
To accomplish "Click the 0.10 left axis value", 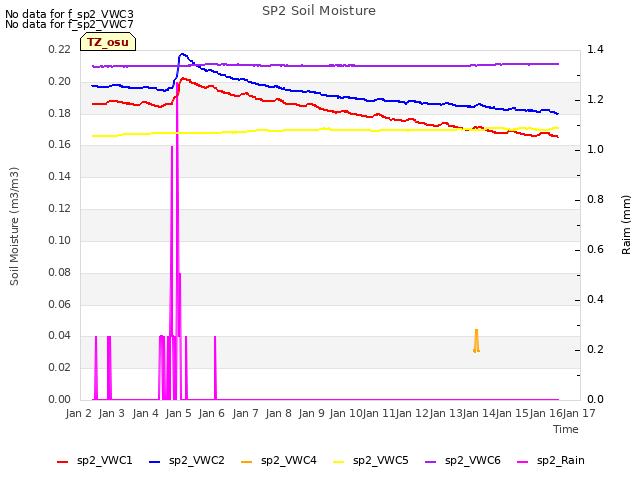I will tap(60, 240).
